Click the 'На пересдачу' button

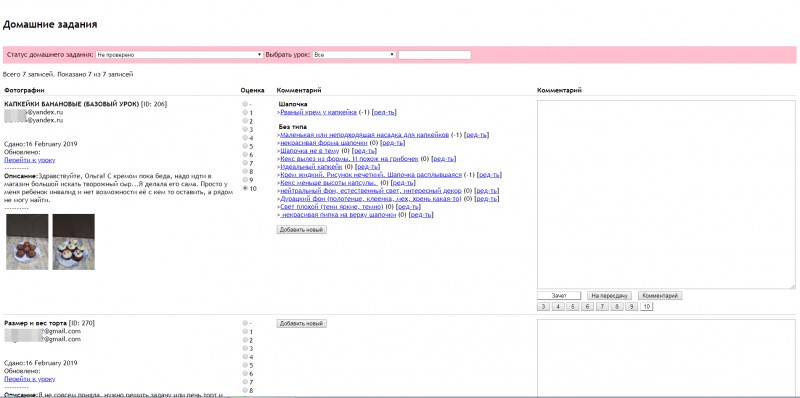610,295
